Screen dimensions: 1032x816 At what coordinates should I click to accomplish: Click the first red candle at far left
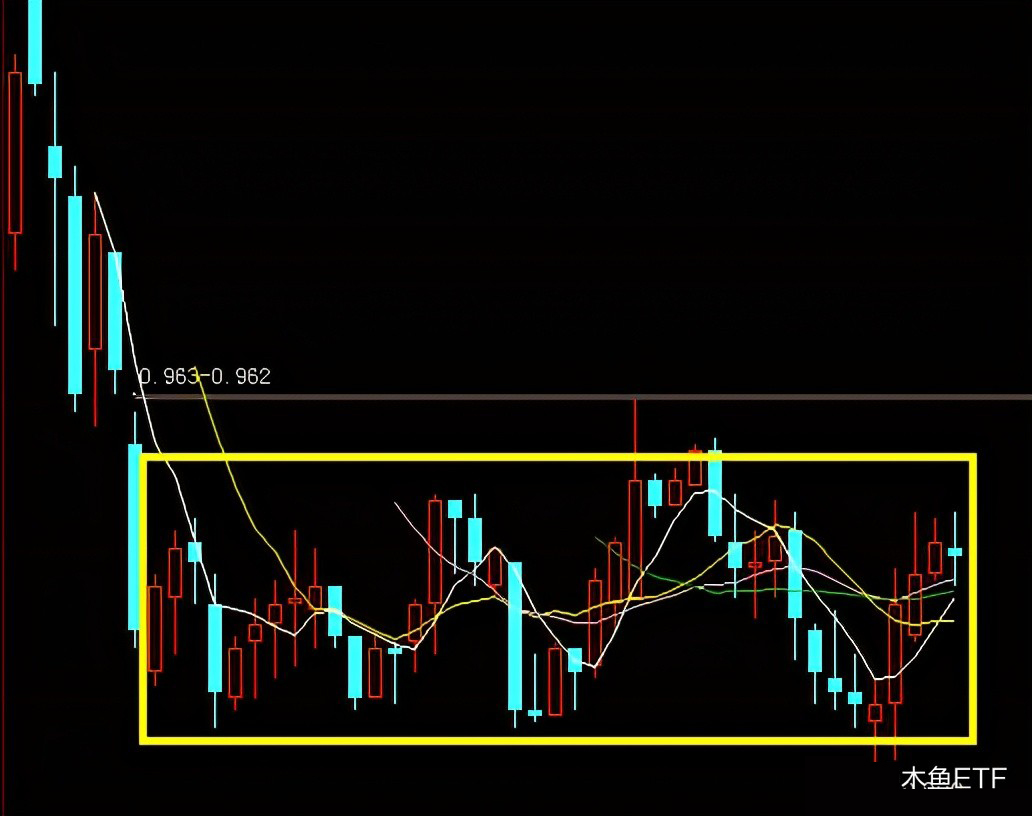15,152
